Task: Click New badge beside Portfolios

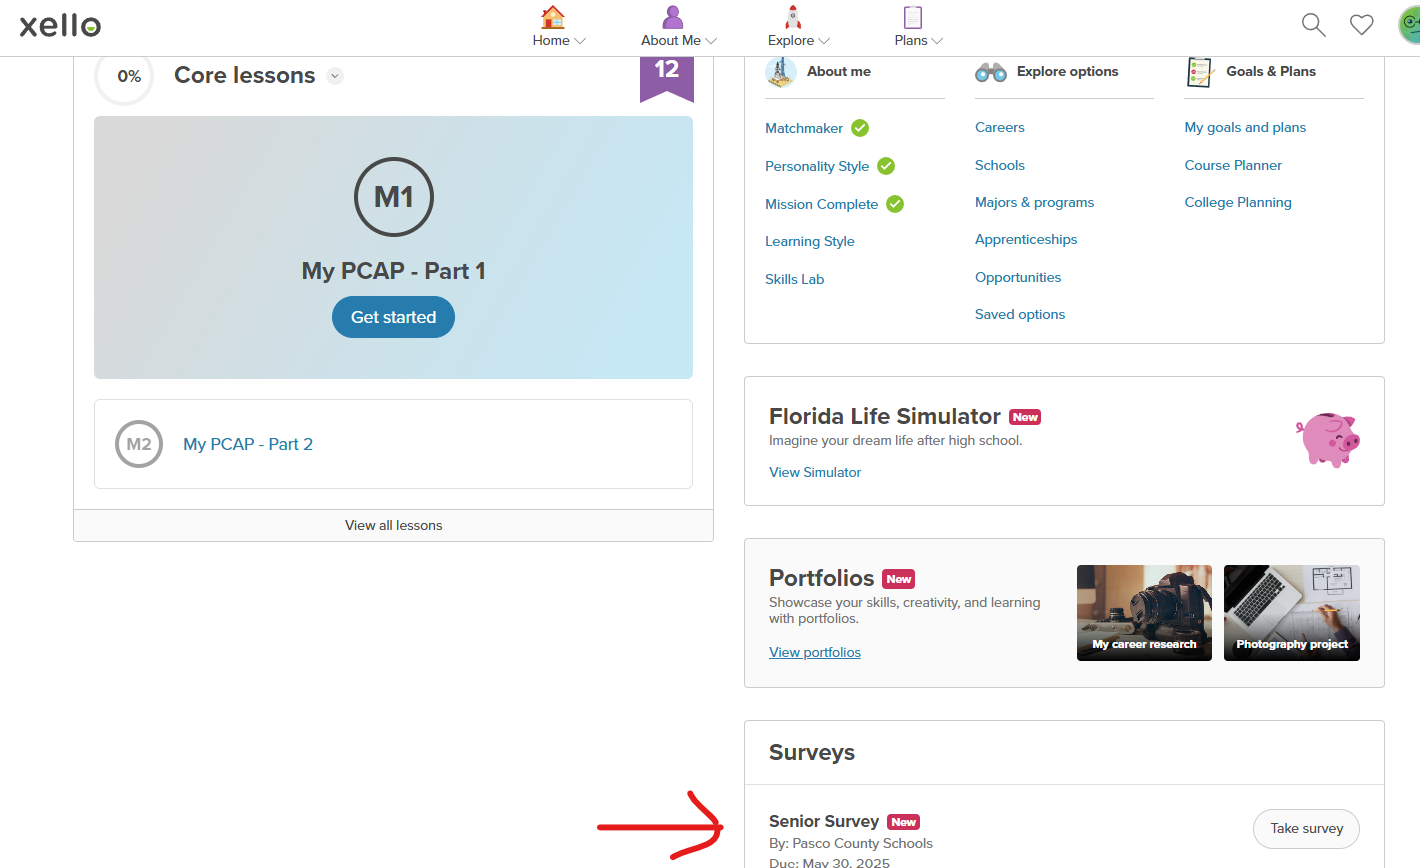Action: 899,579
